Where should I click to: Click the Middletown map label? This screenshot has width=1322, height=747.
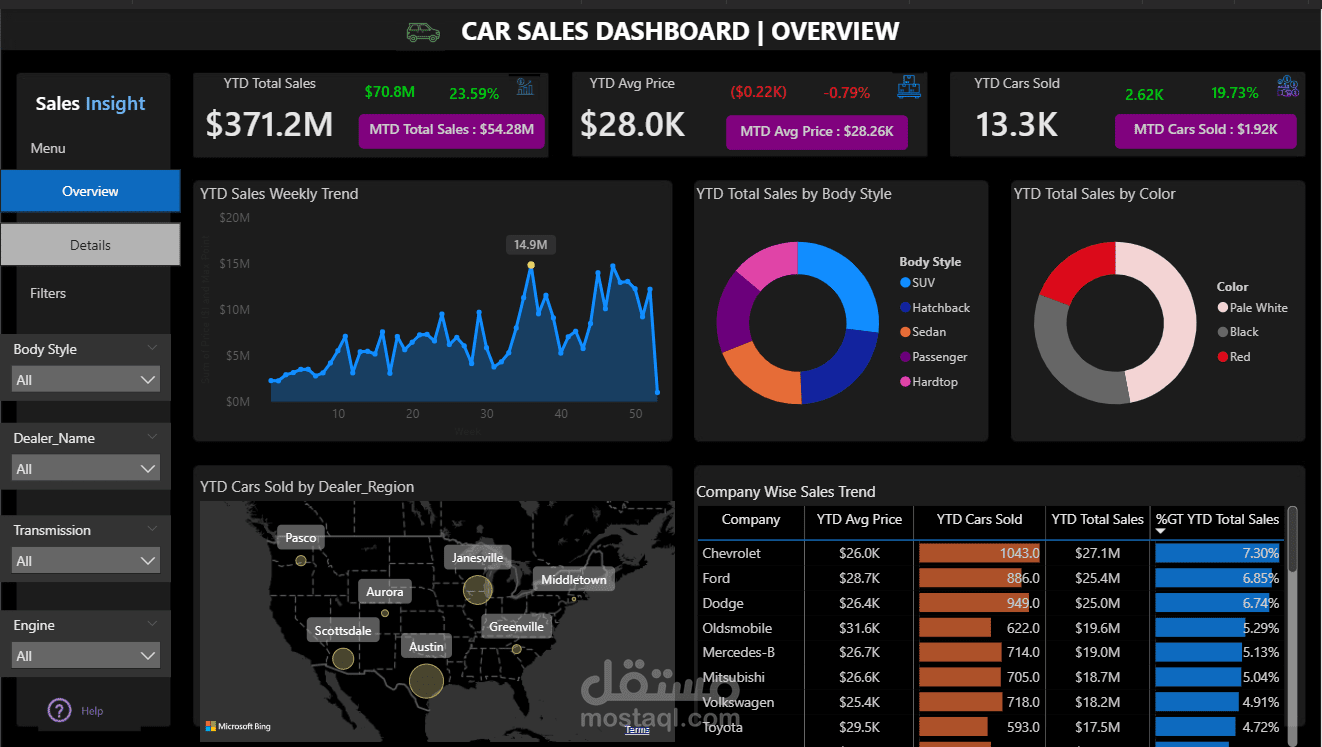click(574, 580)
